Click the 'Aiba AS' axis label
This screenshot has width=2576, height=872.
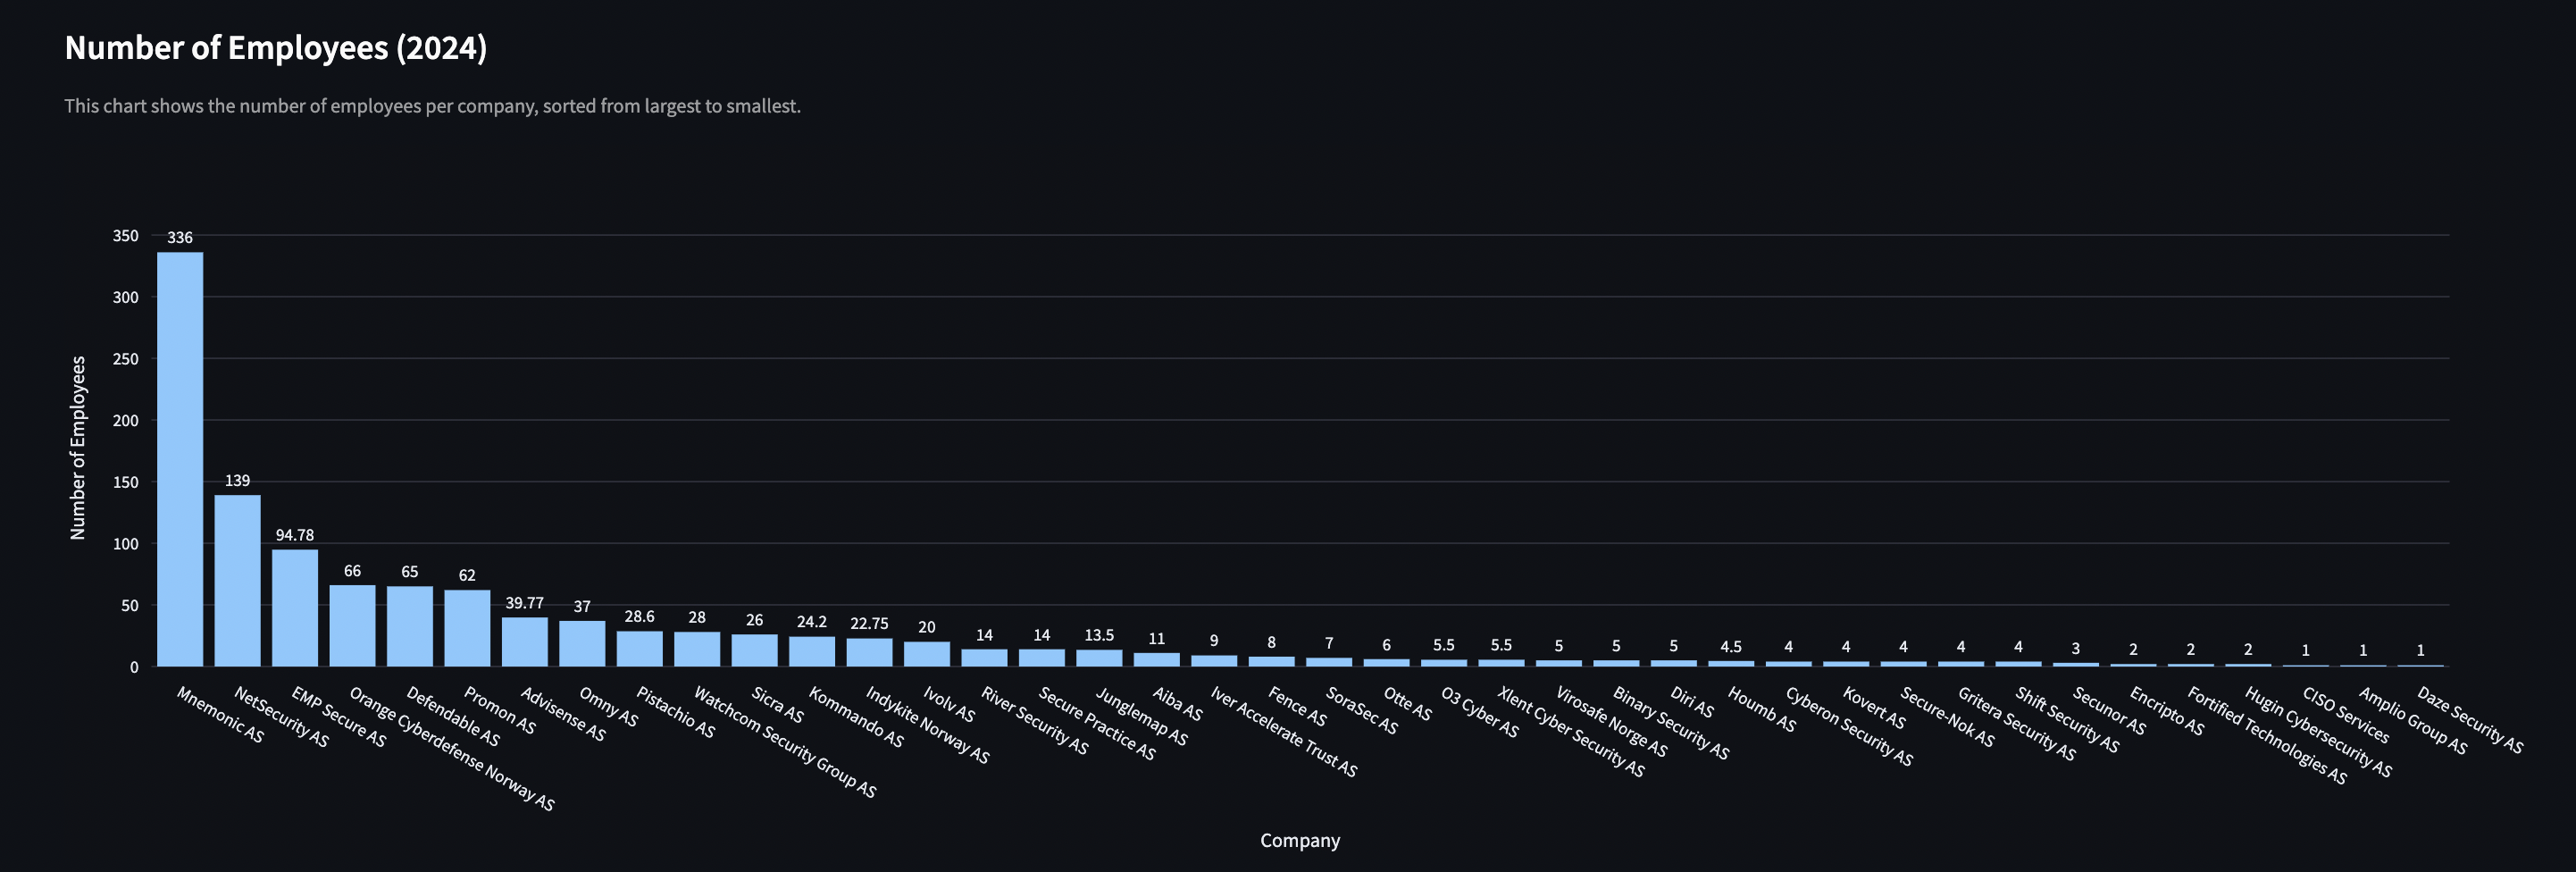1177,704
